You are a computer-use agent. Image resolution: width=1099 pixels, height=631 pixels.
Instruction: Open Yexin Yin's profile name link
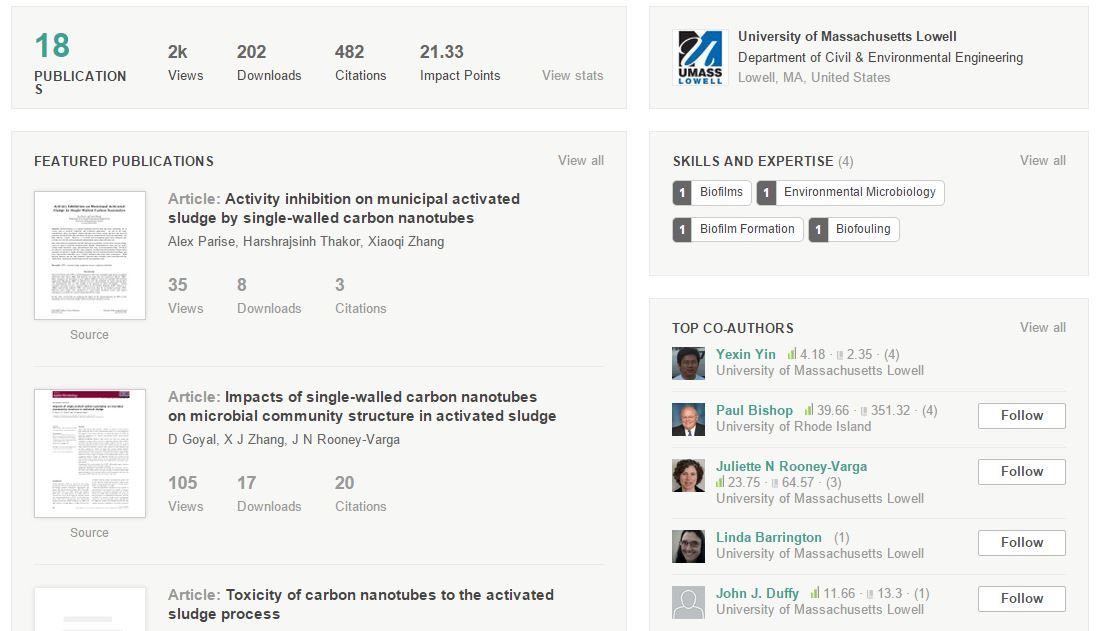click(746, 354)
